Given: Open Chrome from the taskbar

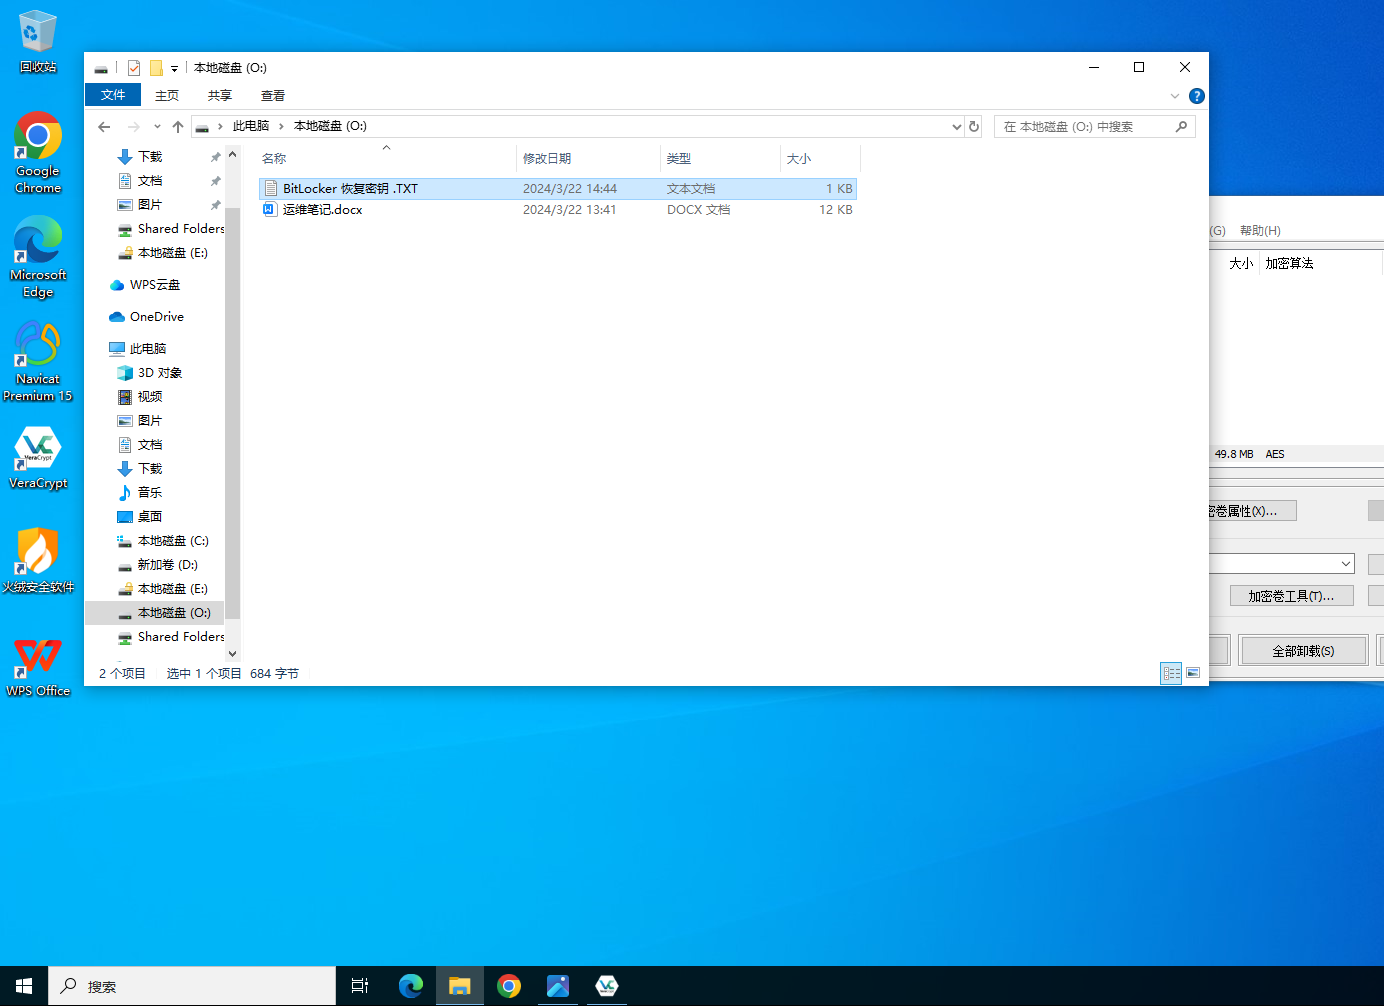Looking at the screenshot, I should pyautogui.click(x=509, y=986).
